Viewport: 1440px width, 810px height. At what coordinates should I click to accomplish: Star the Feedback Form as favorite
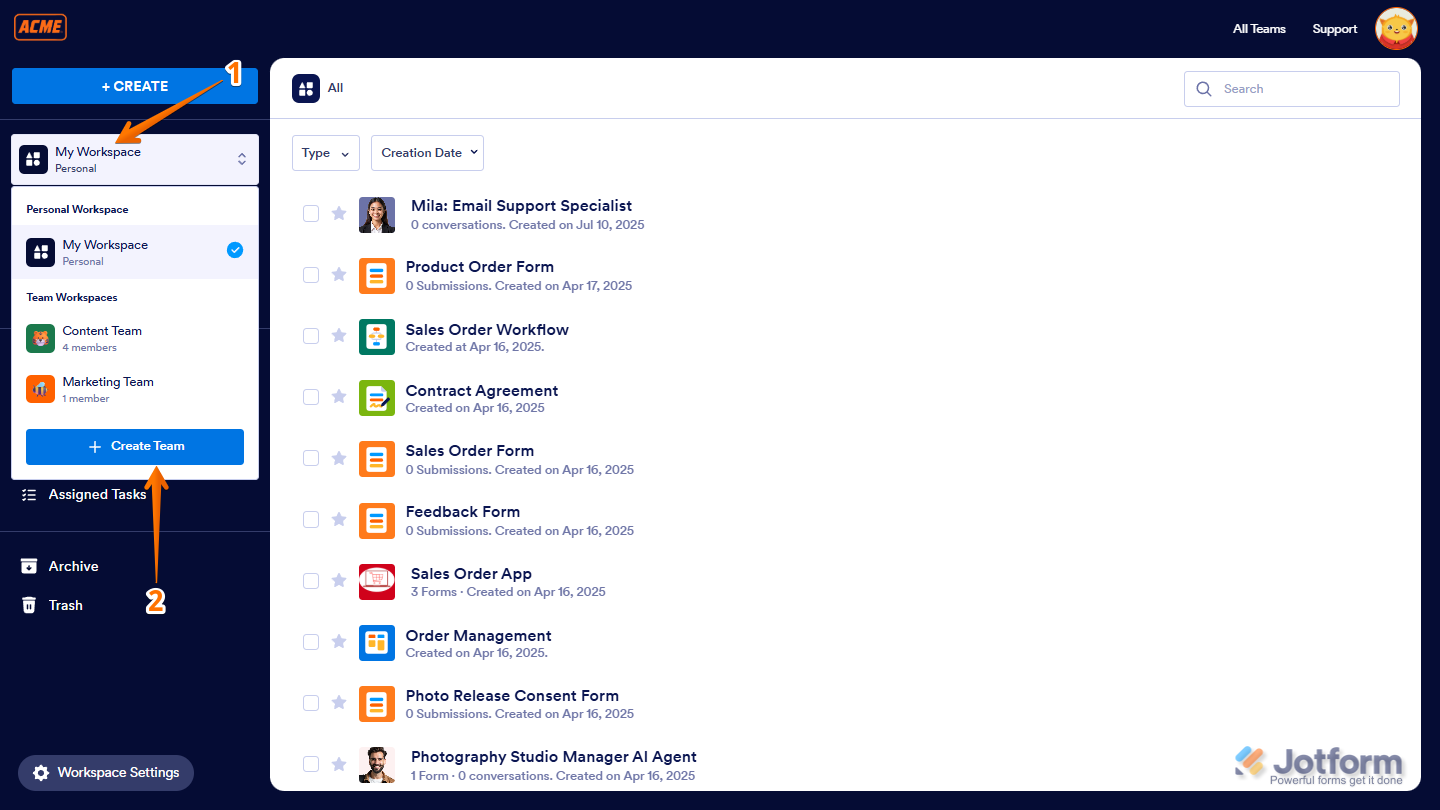click(x=339, y=519)
